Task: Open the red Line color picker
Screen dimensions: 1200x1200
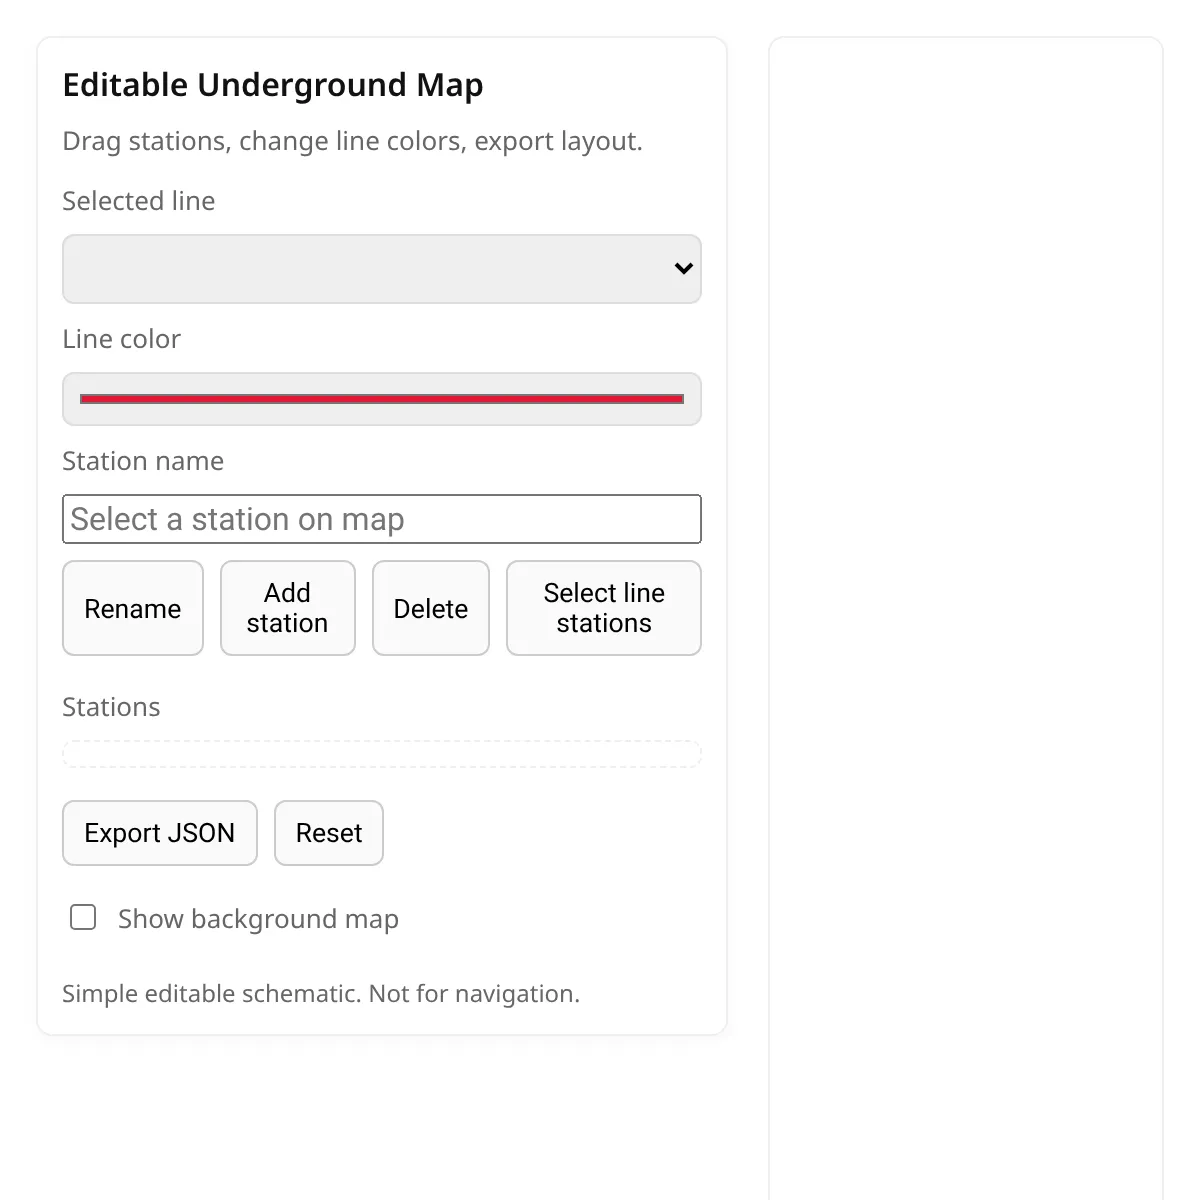Action: (382, 399)
